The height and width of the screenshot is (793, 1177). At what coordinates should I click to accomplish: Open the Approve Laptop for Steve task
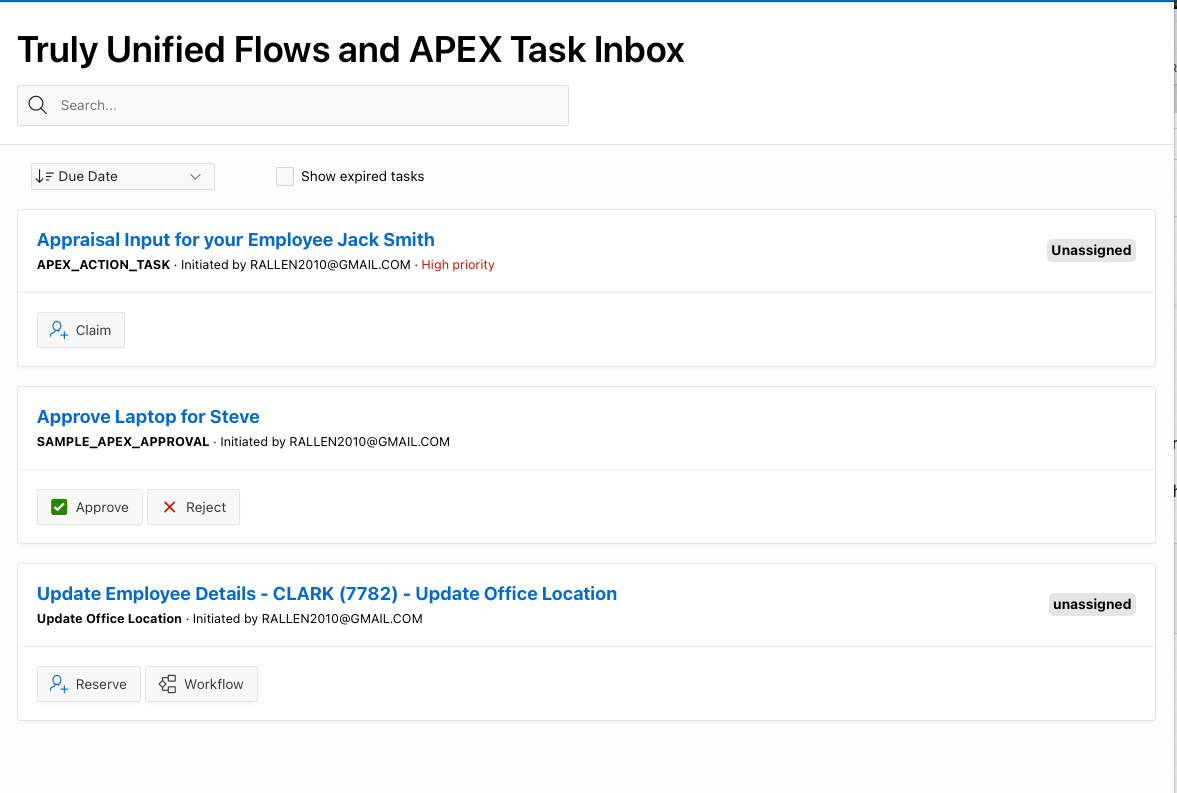pyautogui.click(x=148, y=417)
